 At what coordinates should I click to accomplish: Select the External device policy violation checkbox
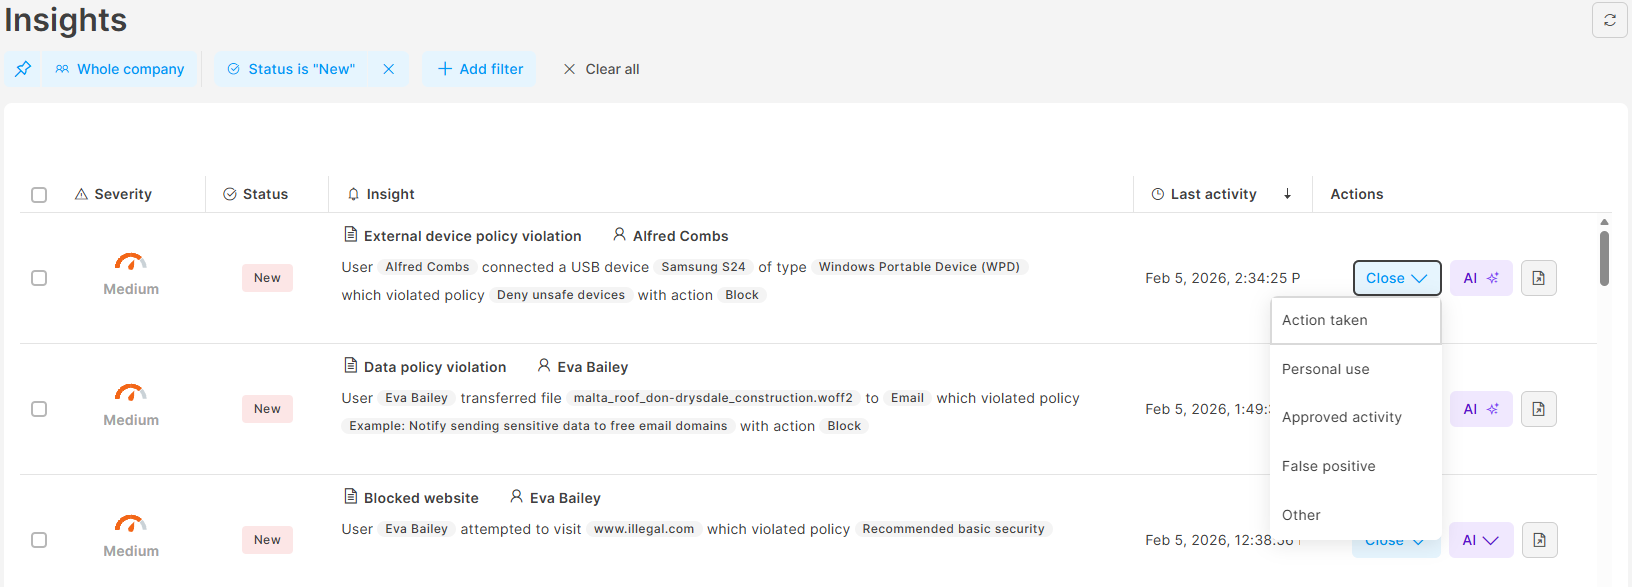tap(39, 278)
